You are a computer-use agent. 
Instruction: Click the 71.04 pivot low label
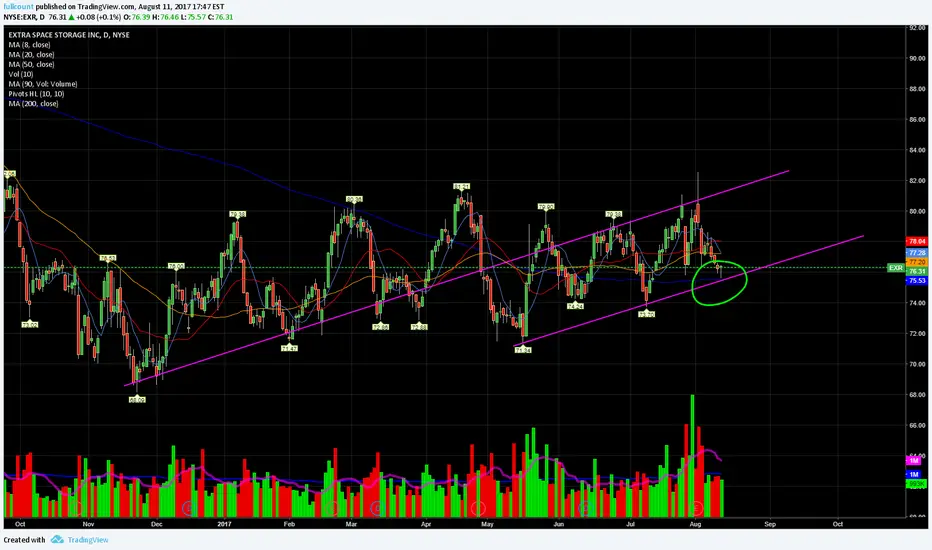(x=523, y=350)
